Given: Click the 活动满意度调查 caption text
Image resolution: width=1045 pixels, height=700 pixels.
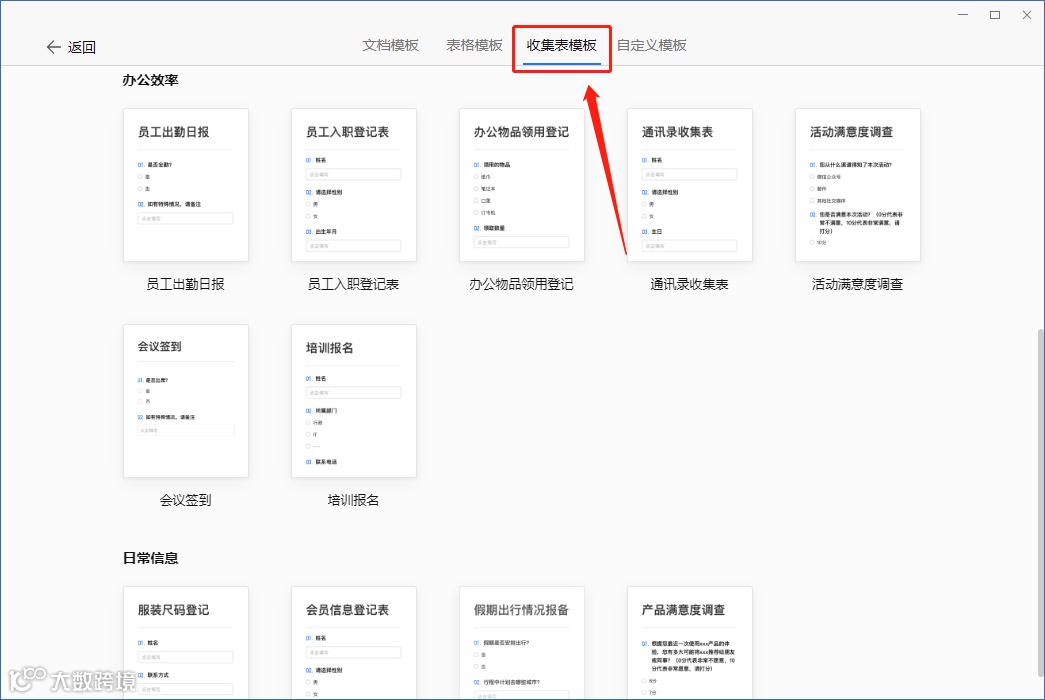Looking at the screenshot, I should [x=858, y=285].
